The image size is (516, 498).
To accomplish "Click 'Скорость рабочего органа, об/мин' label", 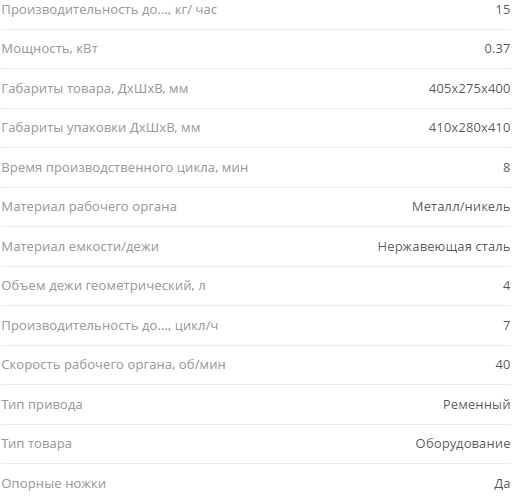I will pos(113,365).
